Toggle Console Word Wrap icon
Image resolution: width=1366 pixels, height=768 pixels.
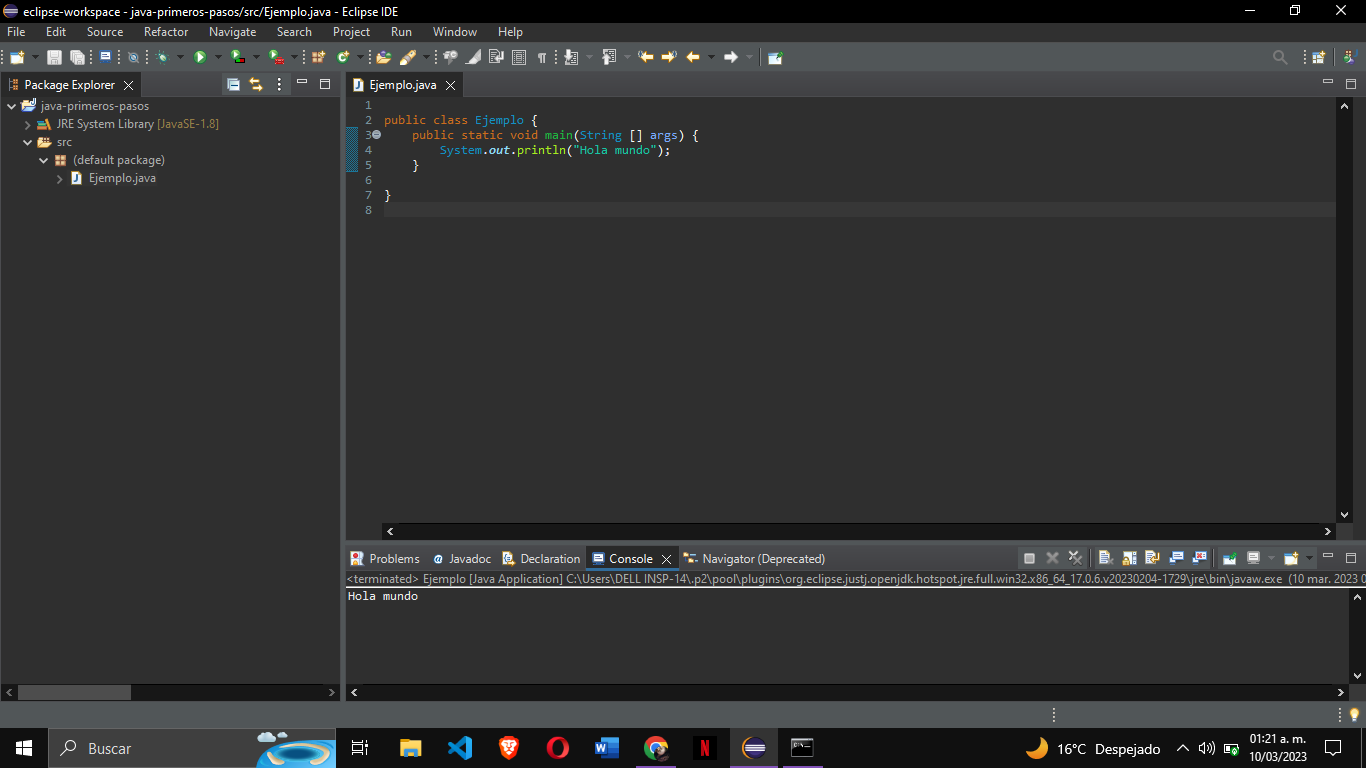tap(1152, 558)
